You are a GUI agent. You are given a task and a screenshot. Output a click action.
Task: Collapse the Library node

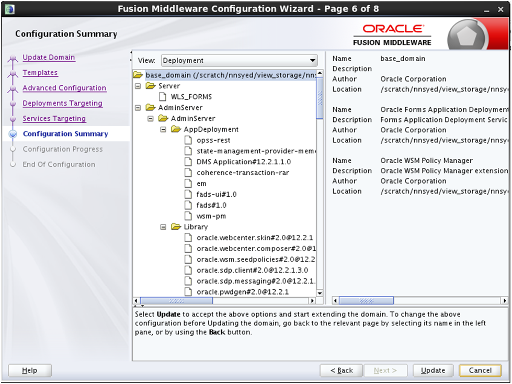click(x=163, y=227)
